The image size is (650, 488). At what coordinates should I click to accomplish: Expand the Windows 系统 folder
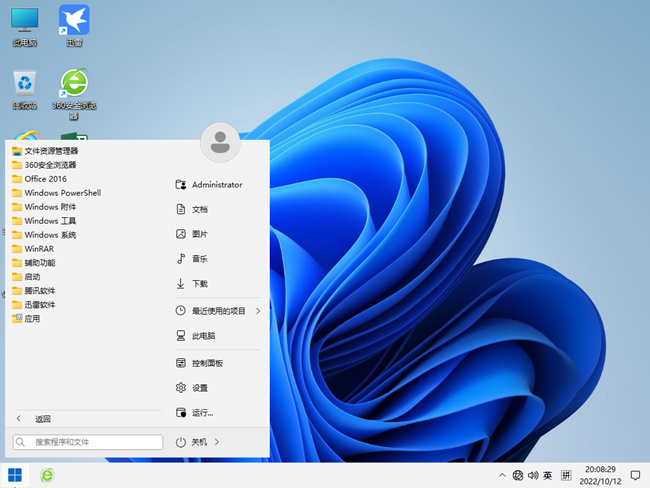click(44, 235)
